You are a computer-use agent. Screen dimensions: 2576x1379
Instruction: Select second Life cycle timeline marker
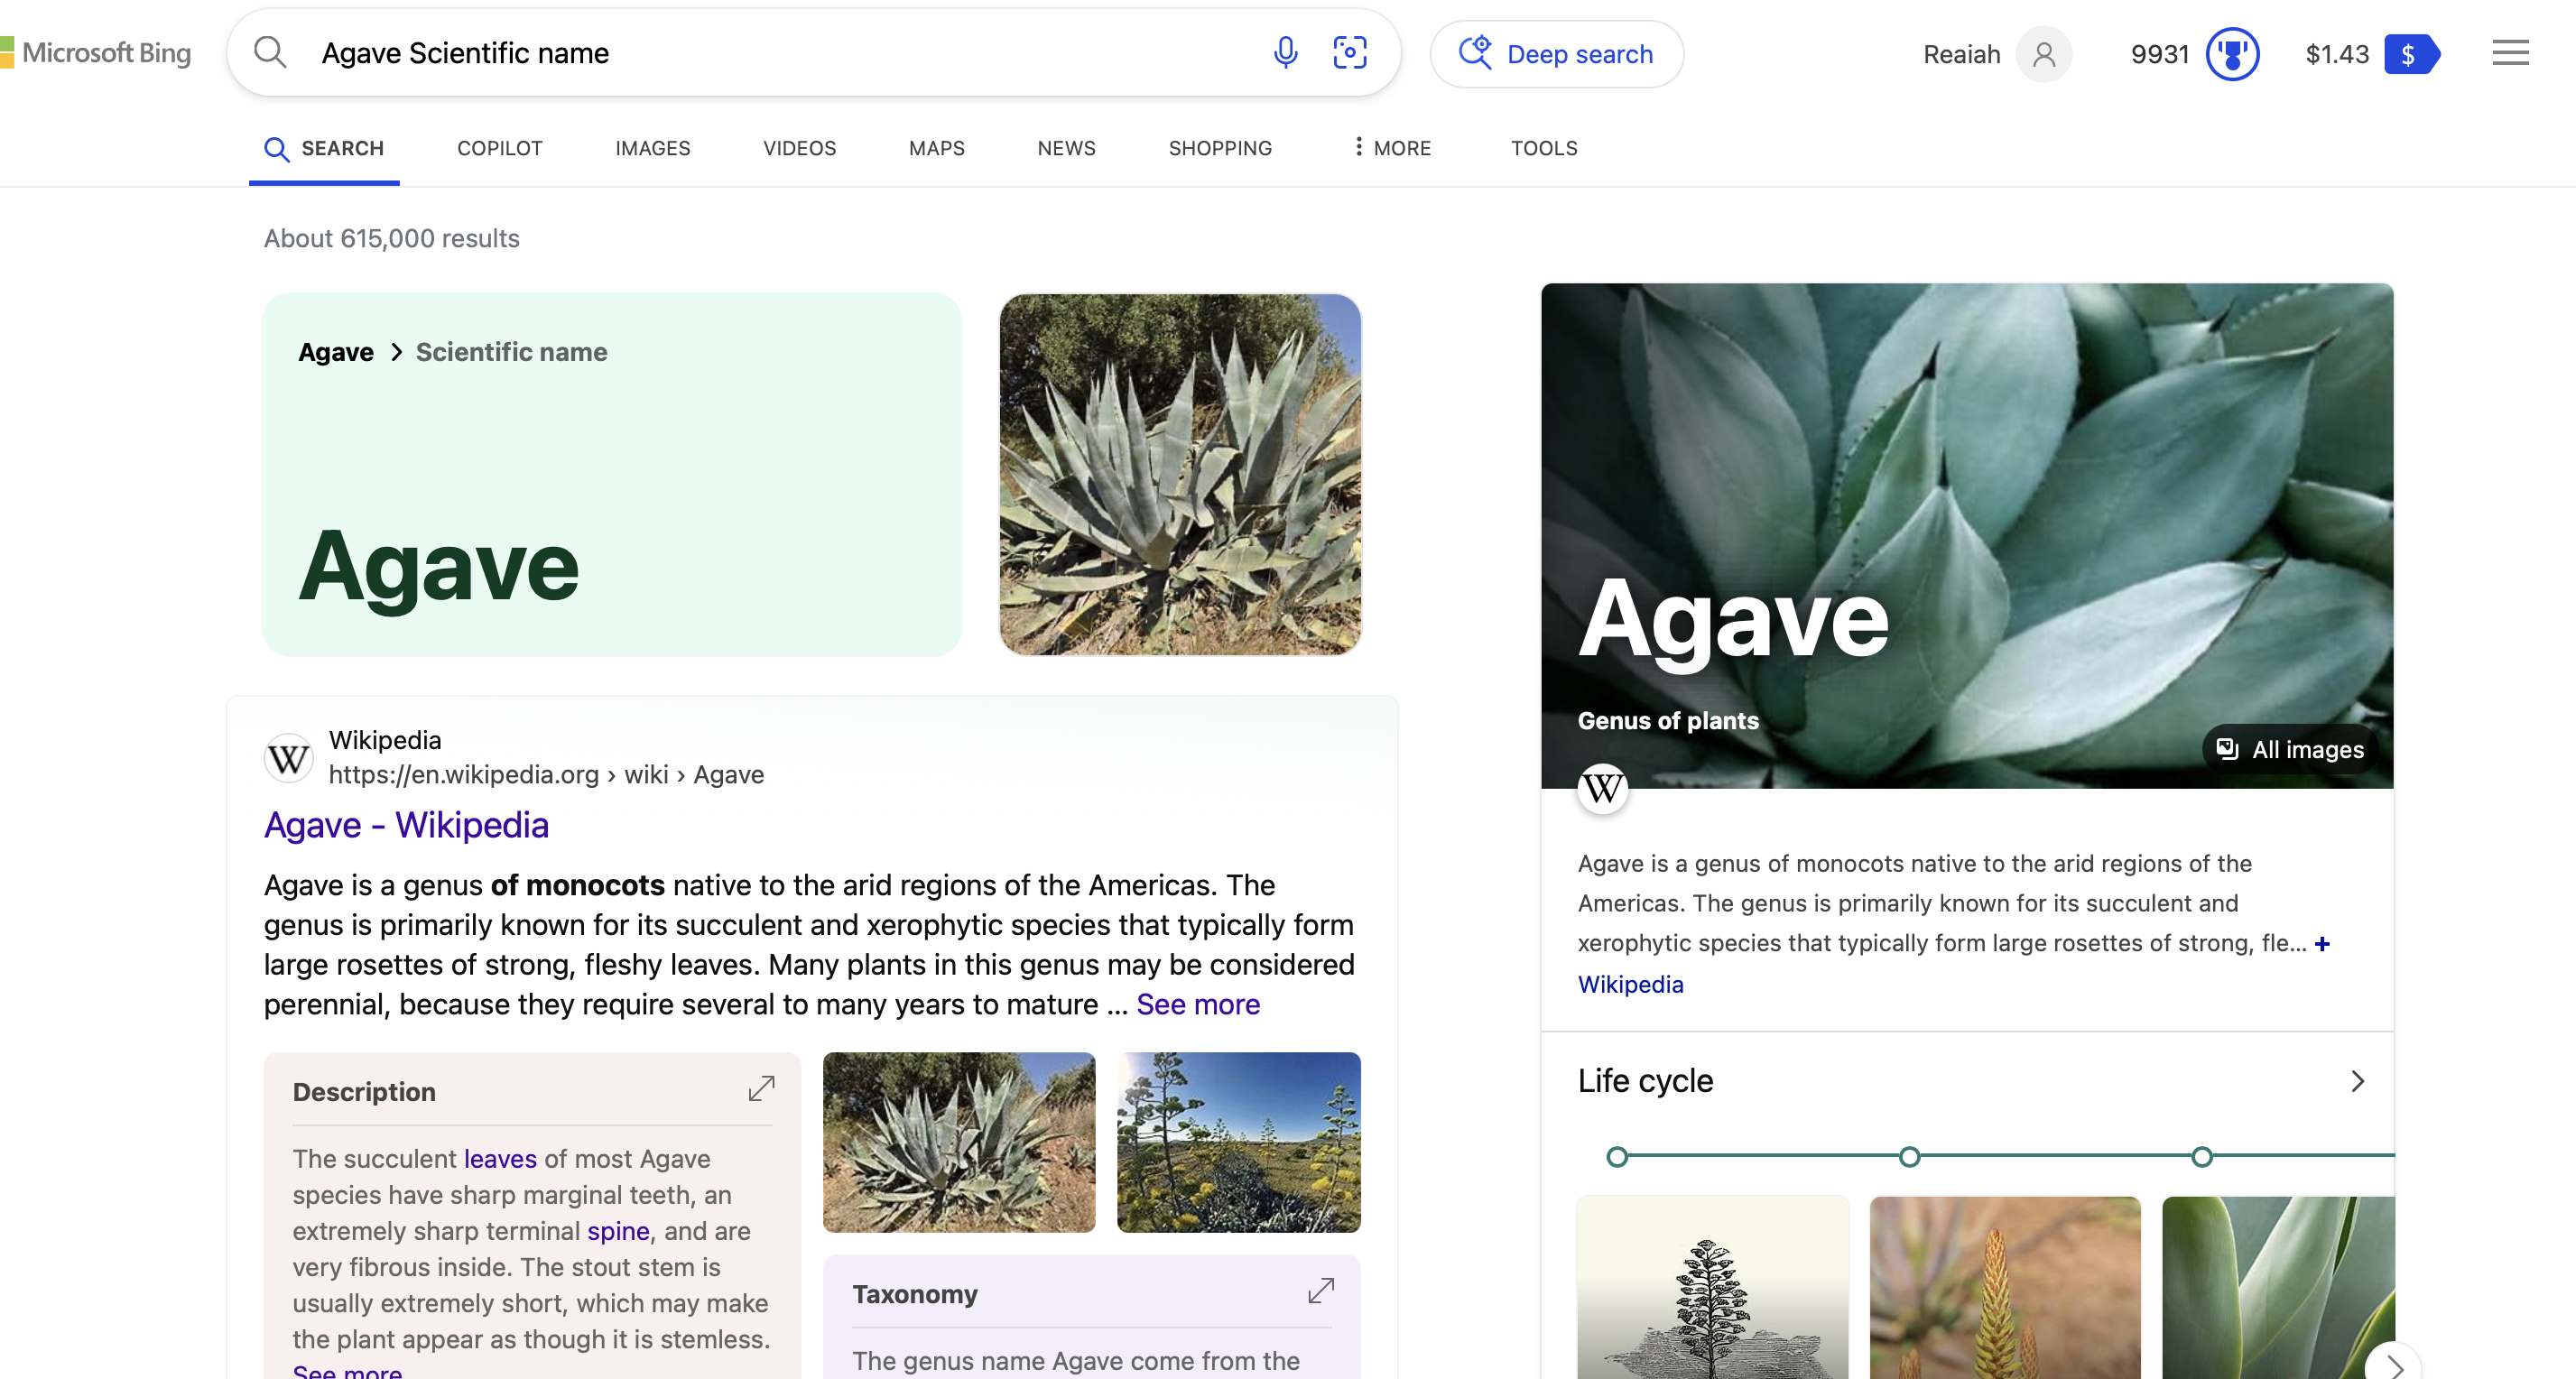1909,1157
